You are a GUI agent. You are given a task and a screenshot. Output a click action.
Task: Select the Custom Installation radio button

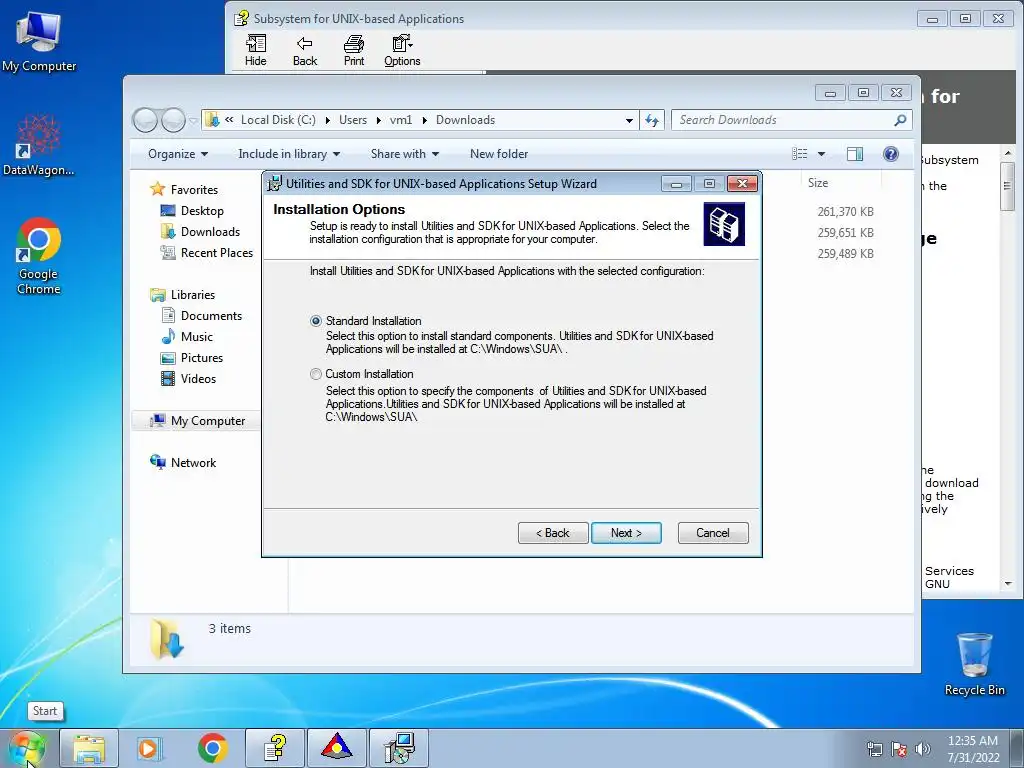click(x=316, y=374)
